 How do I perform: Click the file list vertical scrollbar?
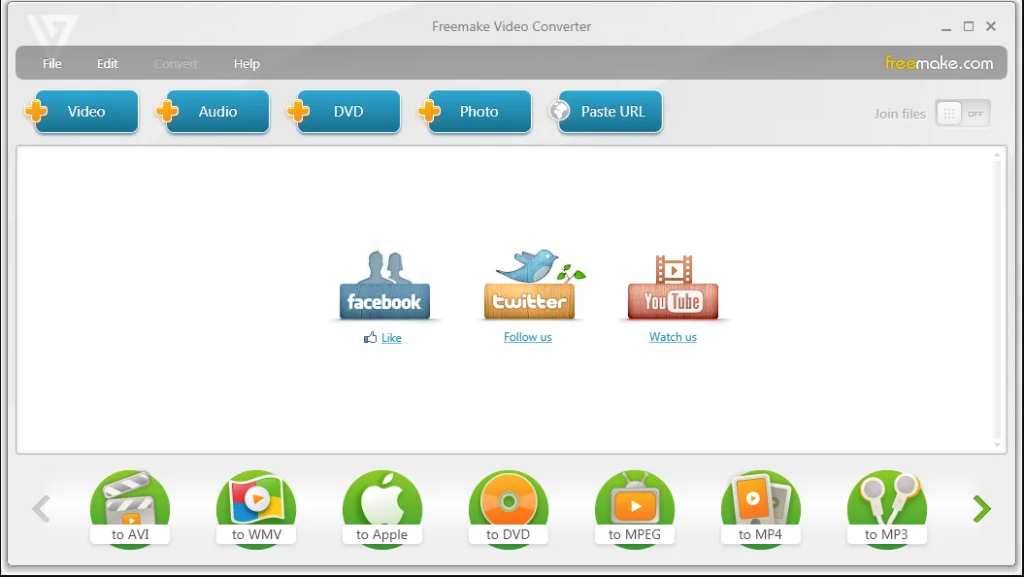(997, 300)
